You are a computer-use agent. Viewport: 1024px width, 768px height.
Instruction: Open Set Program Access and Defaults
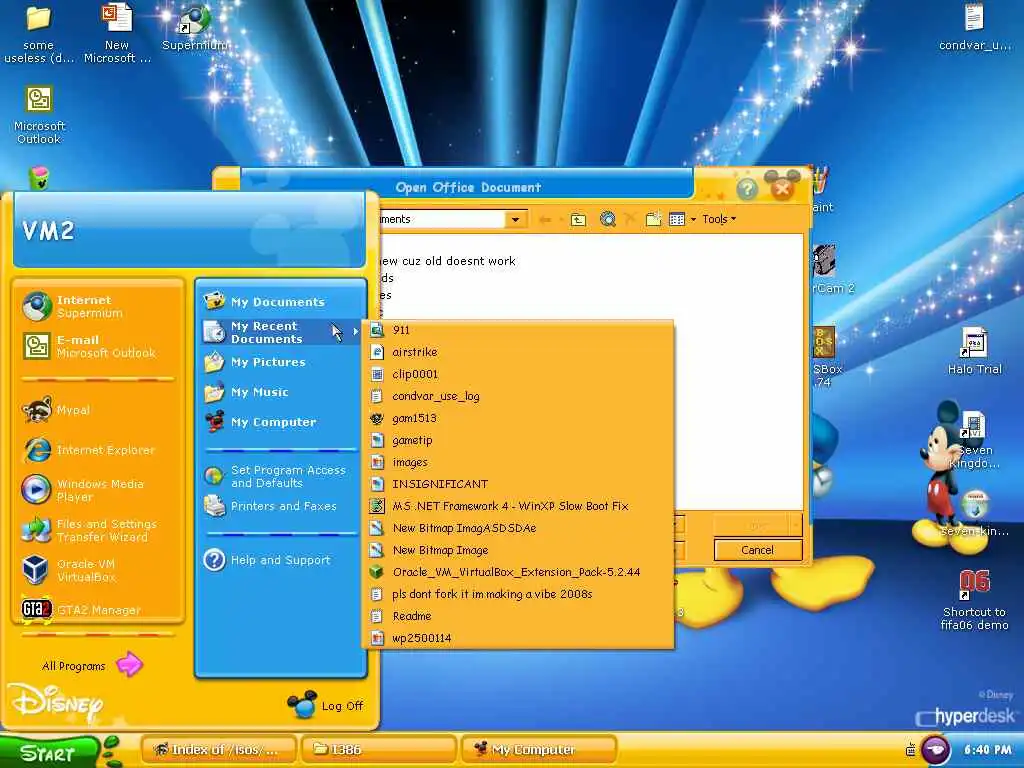pyautogui.click(x=281, y=476)
